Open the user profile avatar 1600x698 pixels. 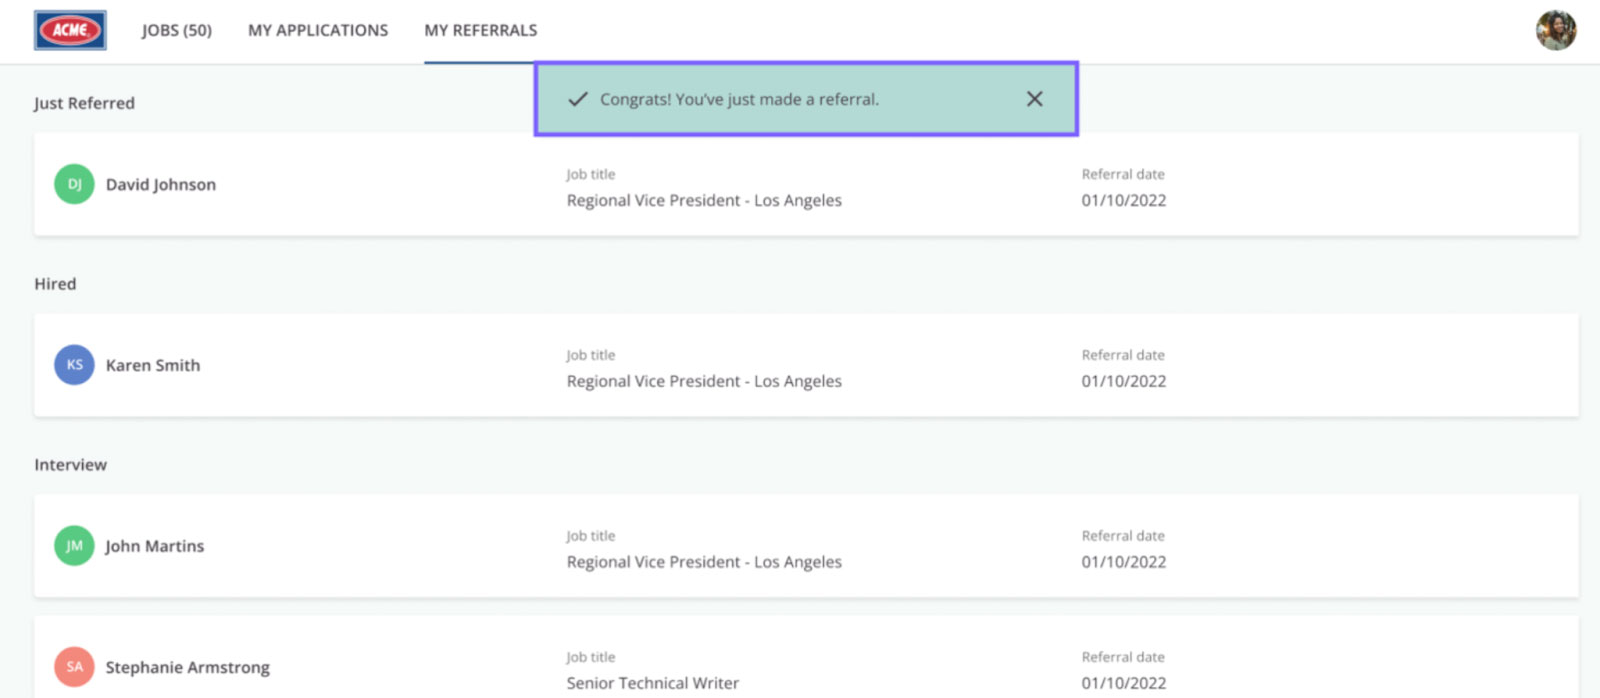[1556, 30]
